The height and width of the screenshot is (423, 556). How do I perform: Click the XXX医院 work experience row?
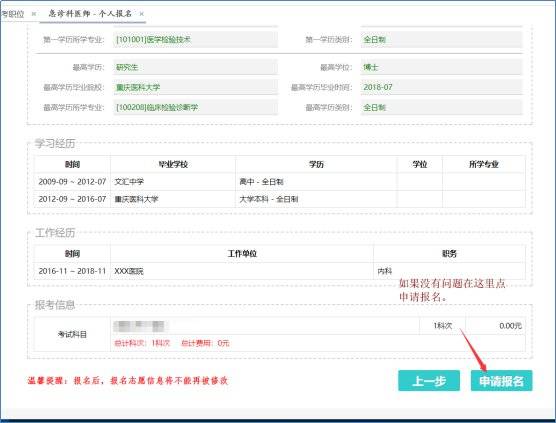coord(280,271)
